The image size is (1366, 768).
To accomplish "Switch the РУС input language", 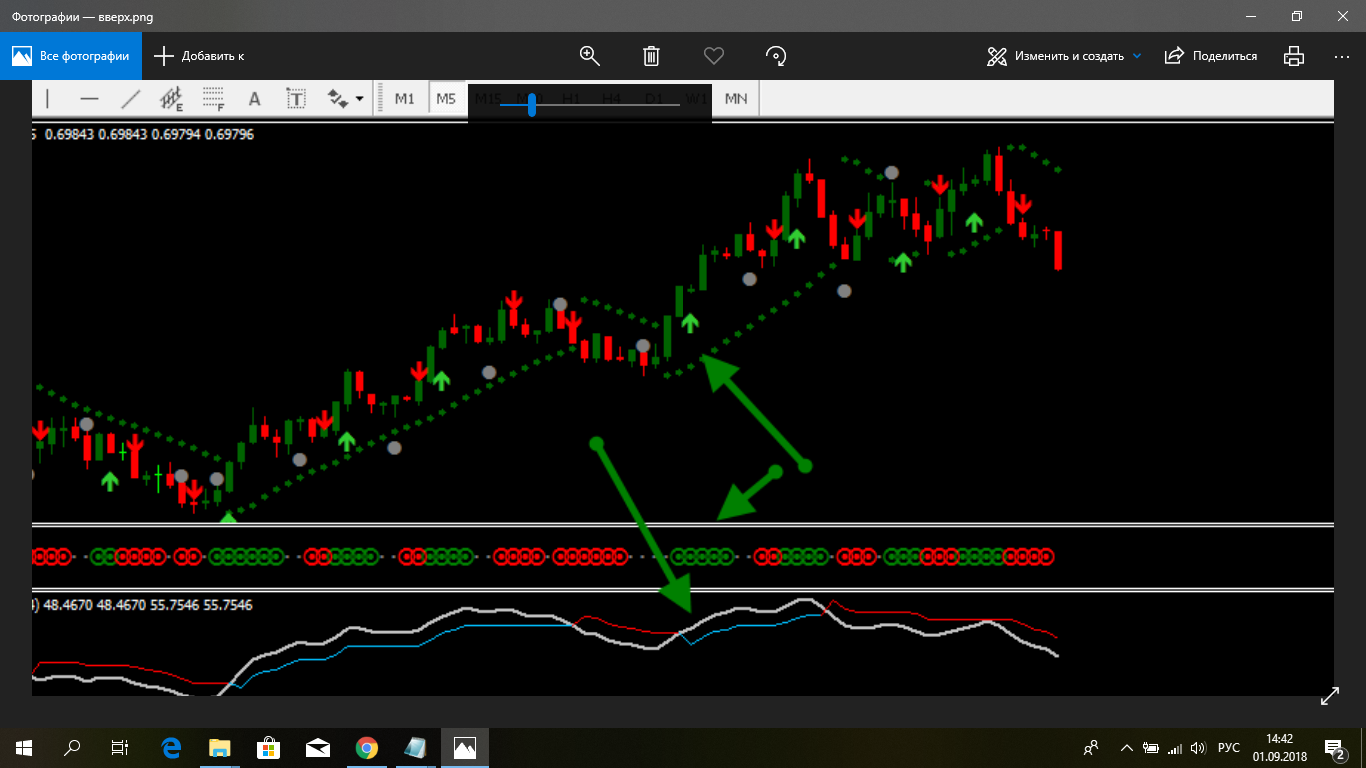I will pos(1229,748).
